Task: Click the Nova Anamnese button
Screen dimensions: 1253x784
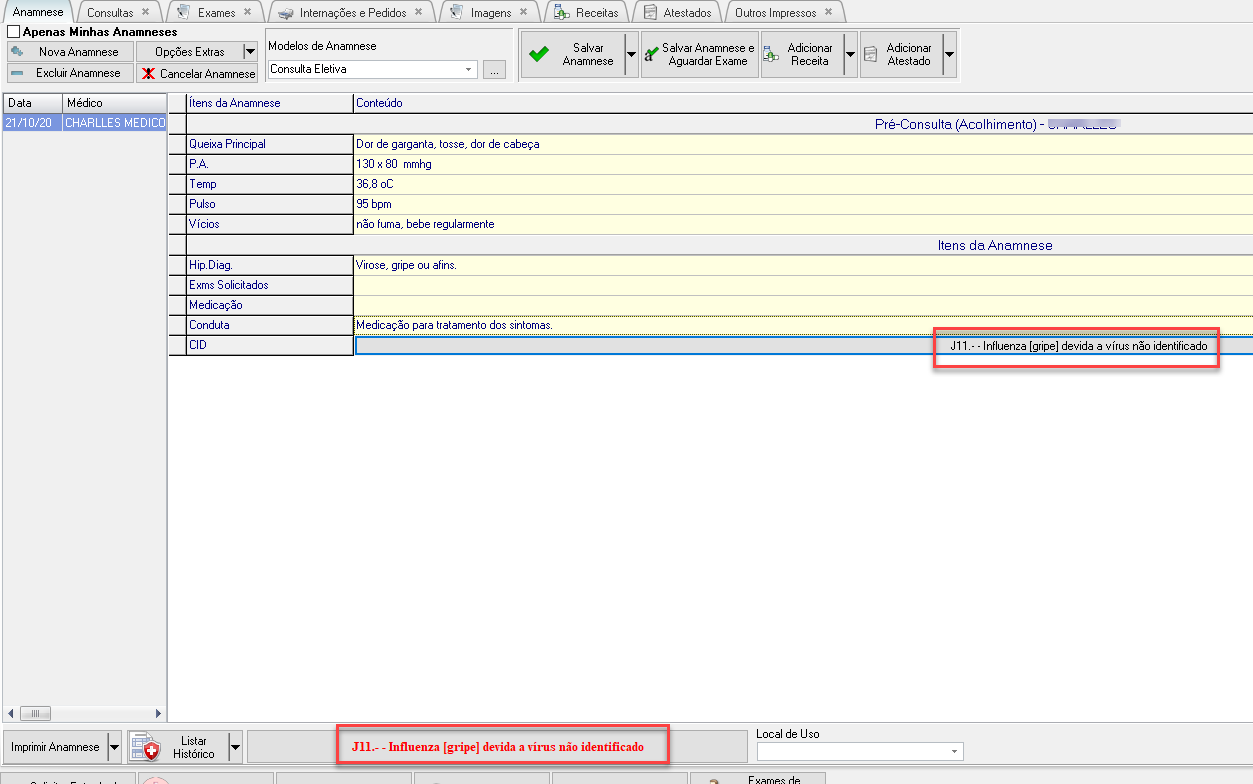Action: coord(68,52)
